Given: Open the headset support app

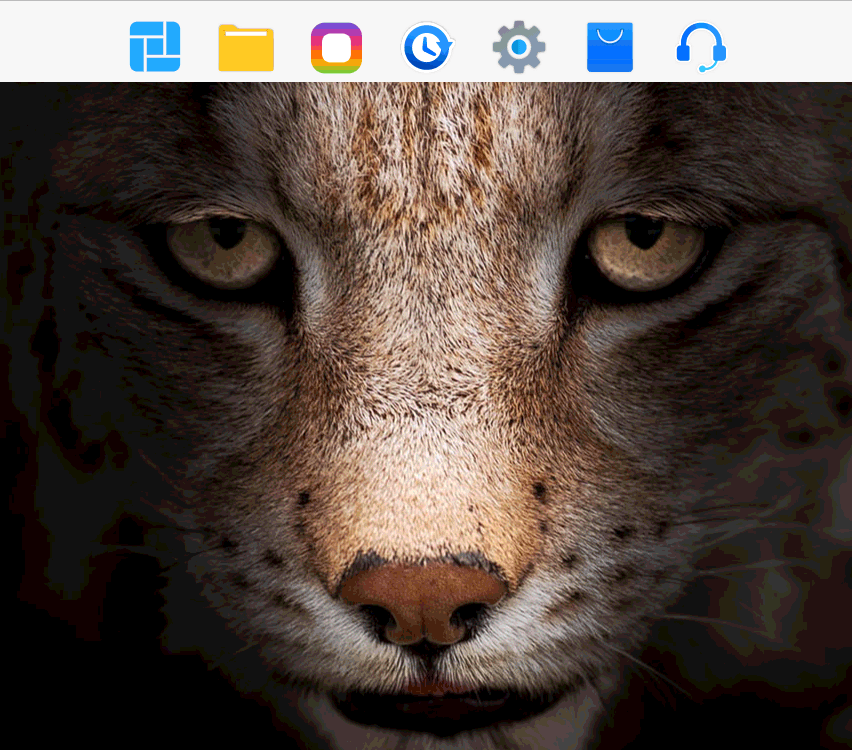Looking at the screenshot, I should (x=701, y=47).
